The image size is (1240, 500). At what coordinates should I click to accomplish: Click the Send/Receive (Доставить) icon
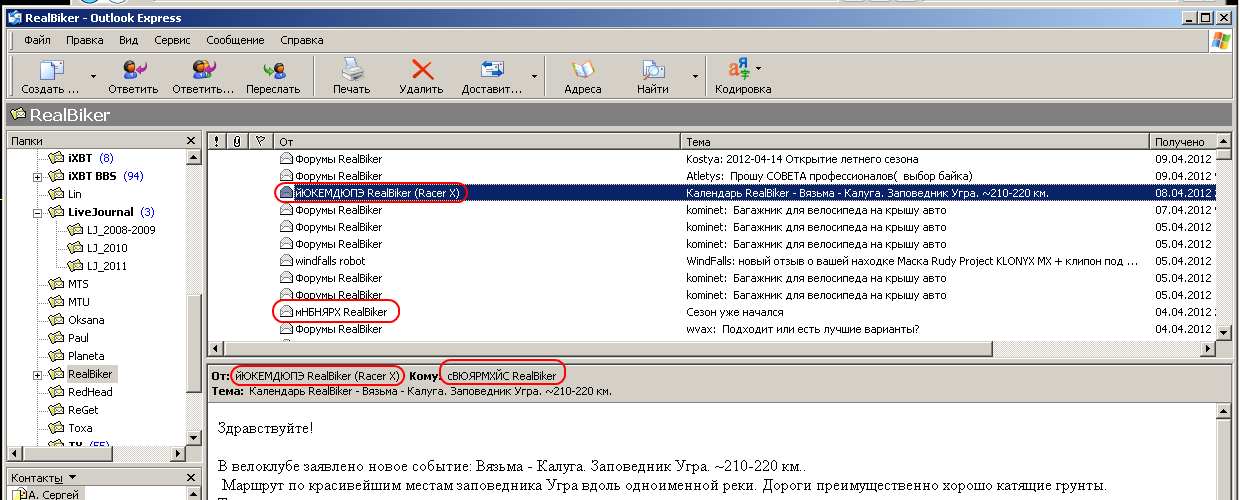(491, 70)
